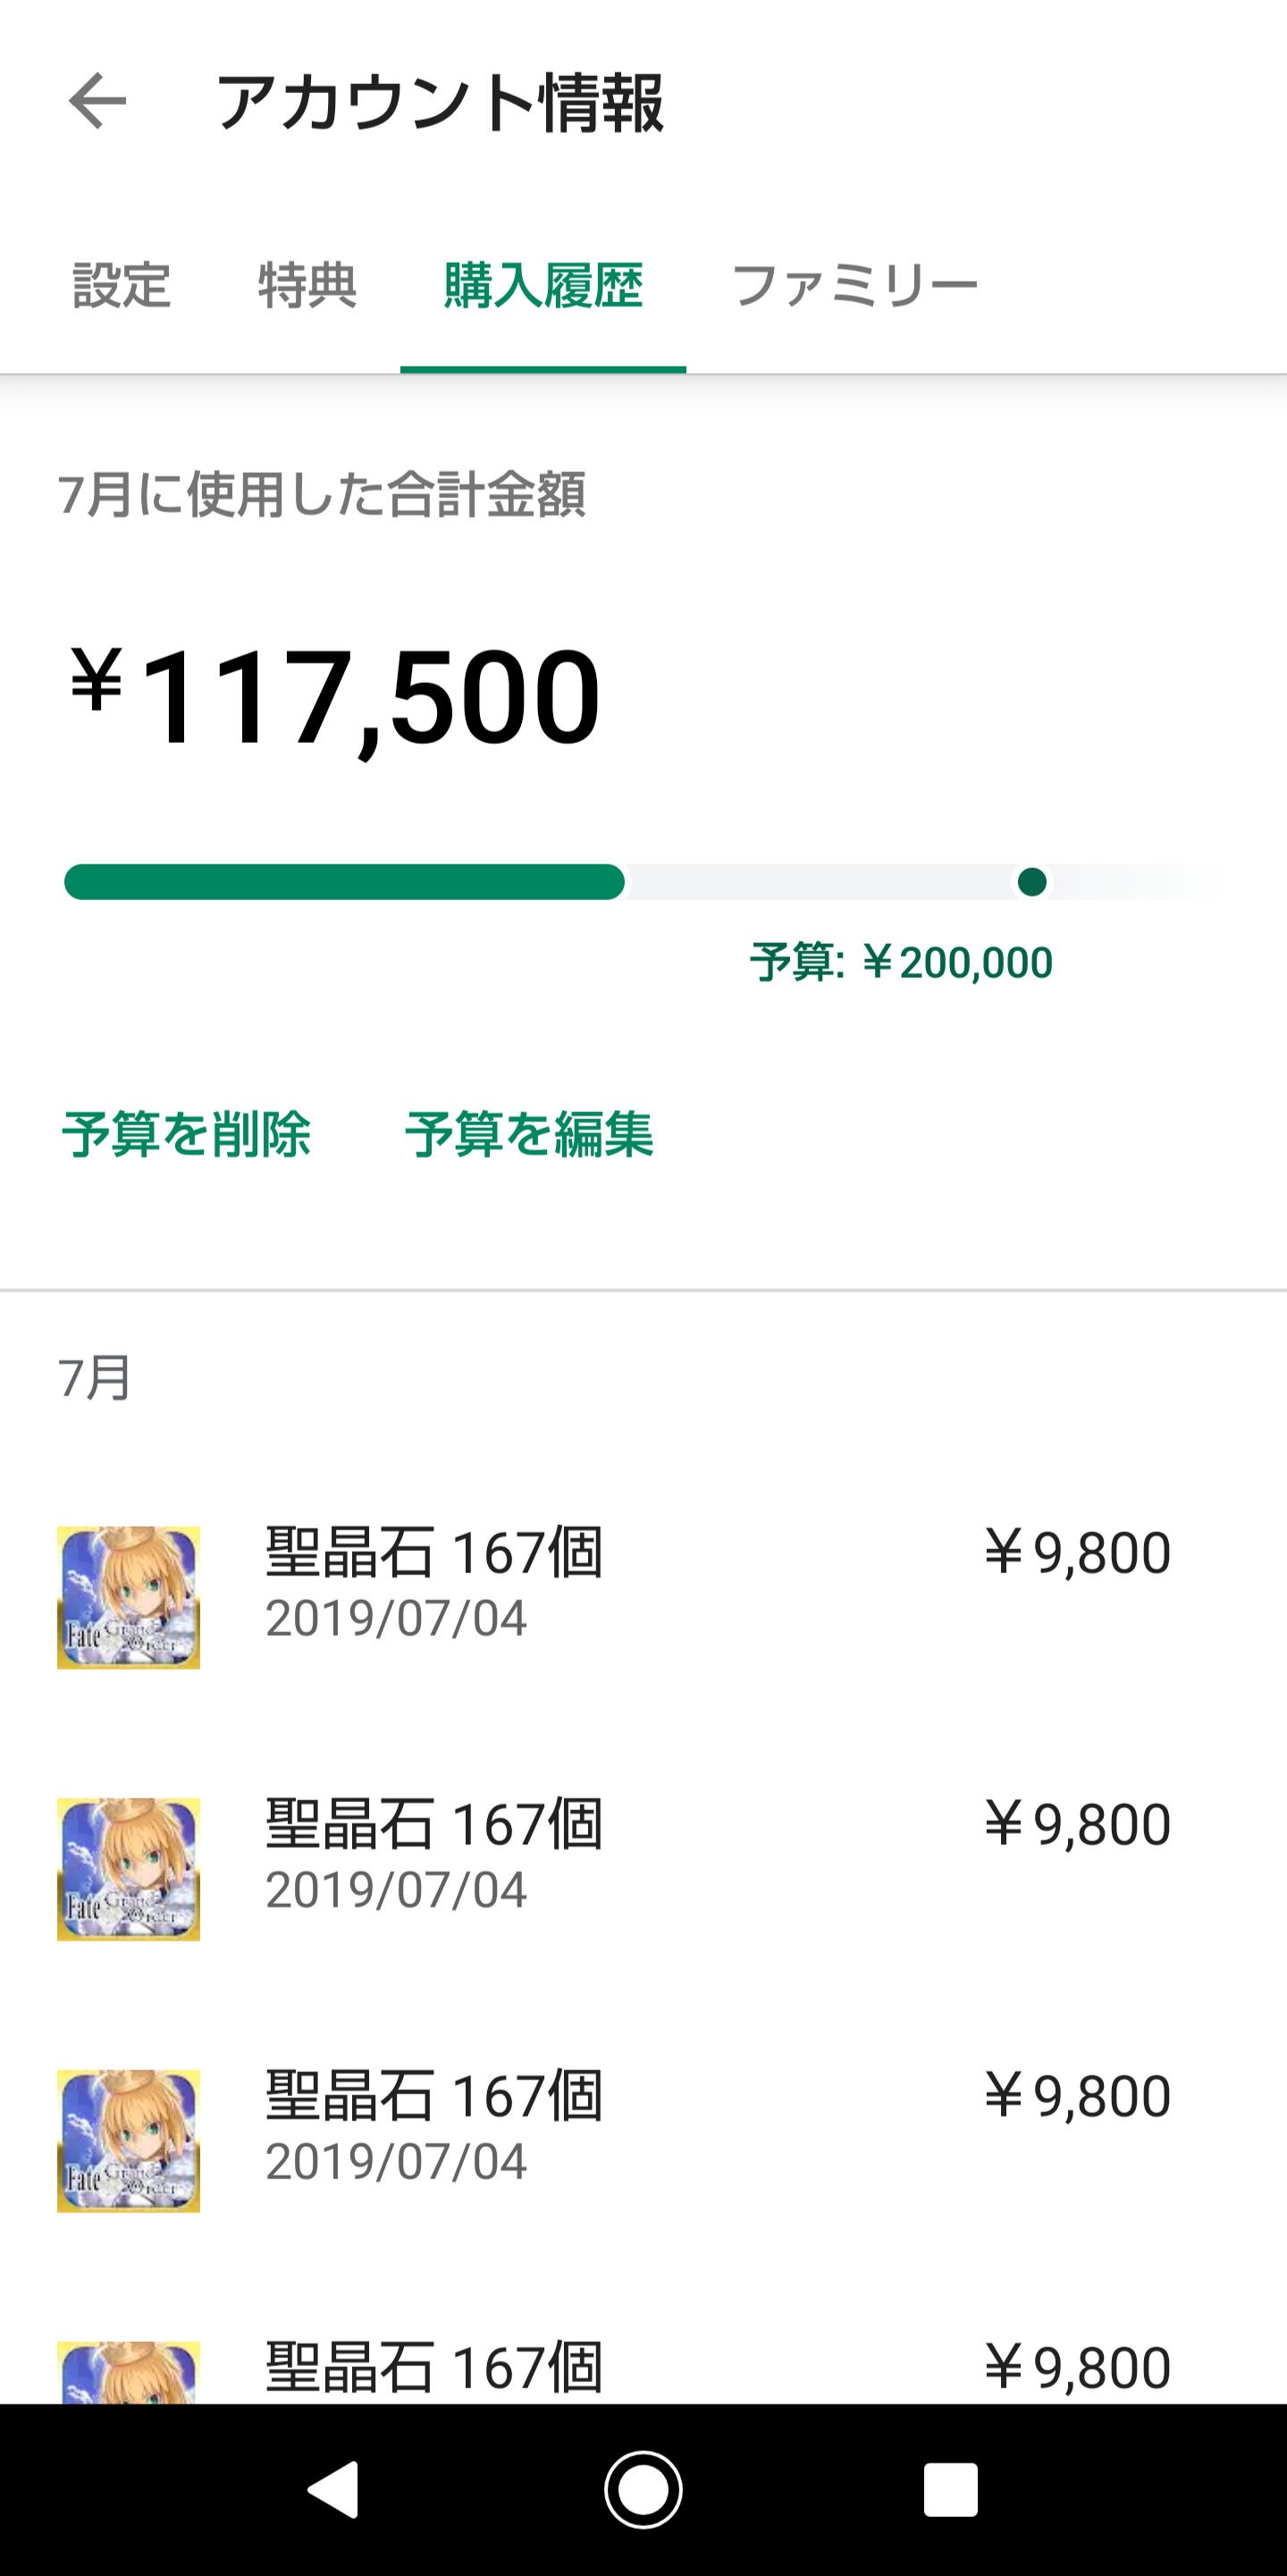The image size is (1287, 2576).
Task: Tap the partially visible fourth Fate/Grand Order icon
Action: click(x=128, y=2372)
